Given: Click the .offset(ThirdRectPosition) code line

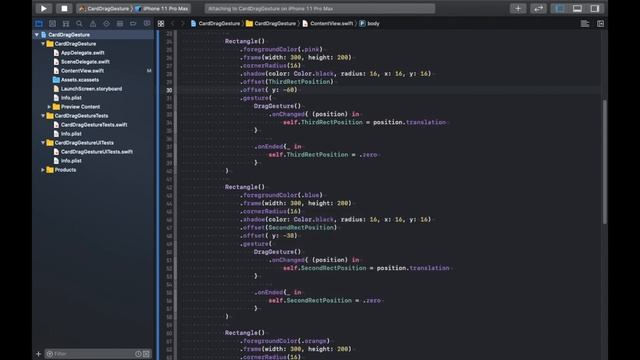Looking at the screenshot, I should [x=287, y=82].
